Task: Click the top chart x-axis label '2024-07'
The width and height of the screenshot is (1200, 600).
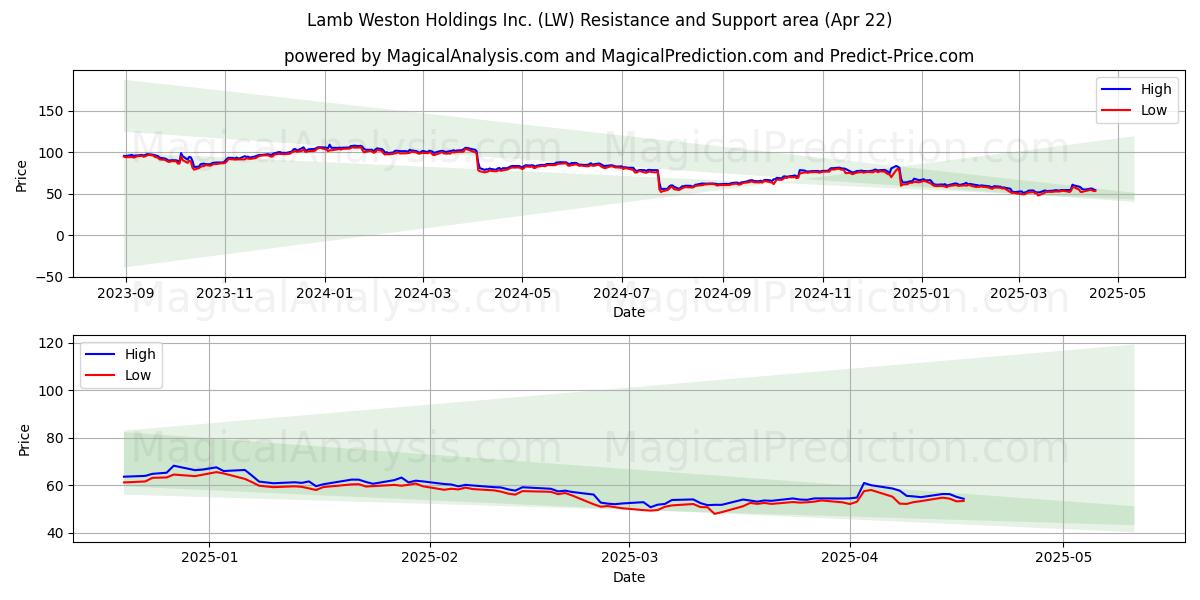Action: point(623,296)
